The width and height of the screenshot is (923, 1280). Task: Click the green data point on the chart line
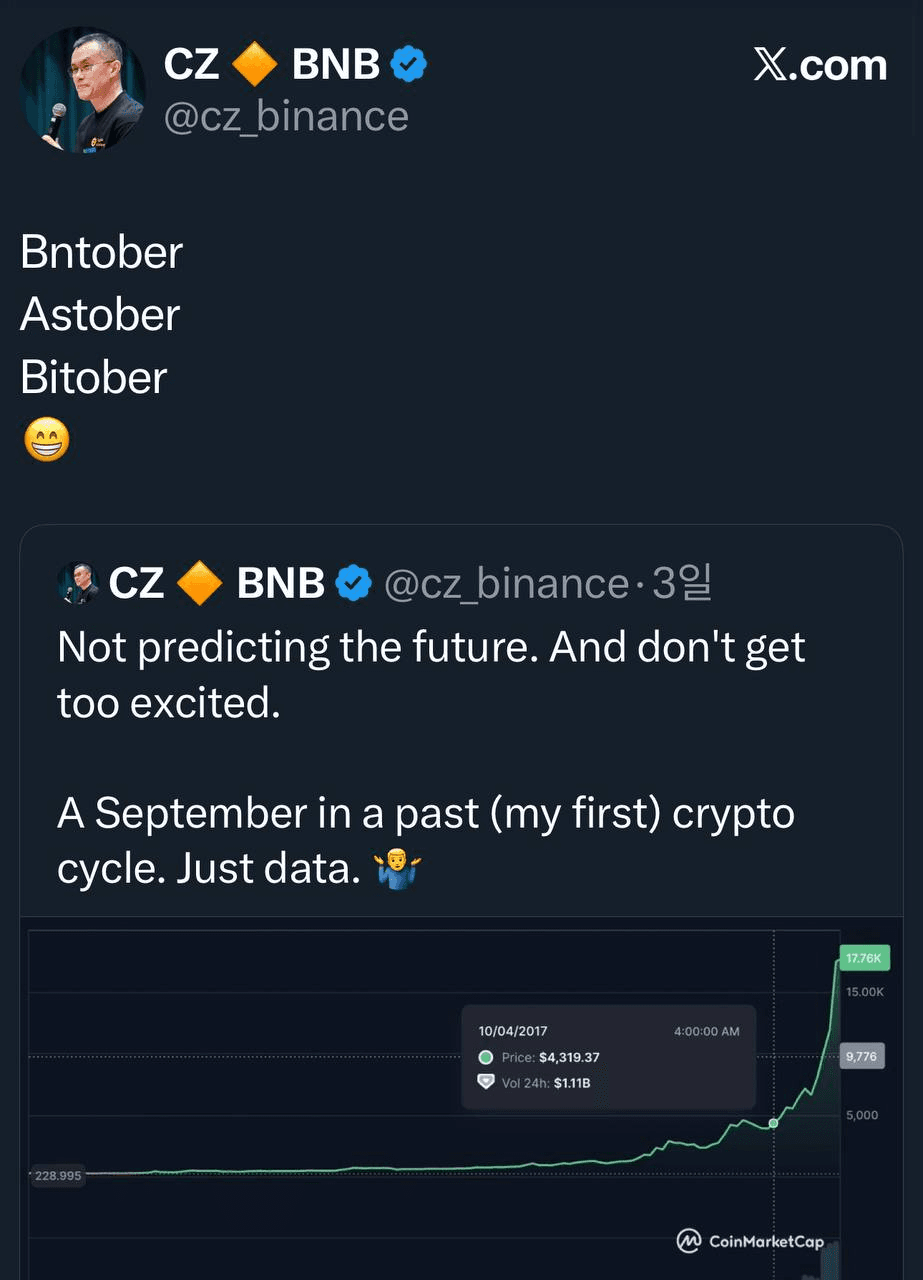pos(773,1123)
